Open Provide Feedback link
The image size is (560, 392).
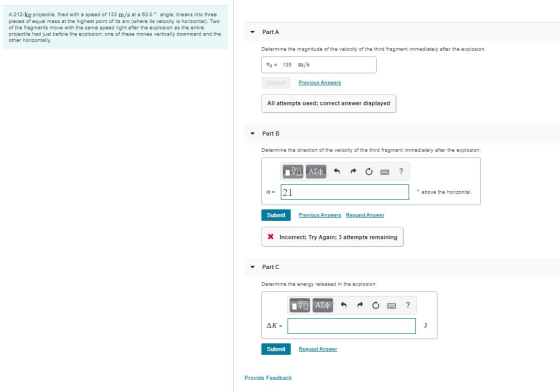click(268, 378)
